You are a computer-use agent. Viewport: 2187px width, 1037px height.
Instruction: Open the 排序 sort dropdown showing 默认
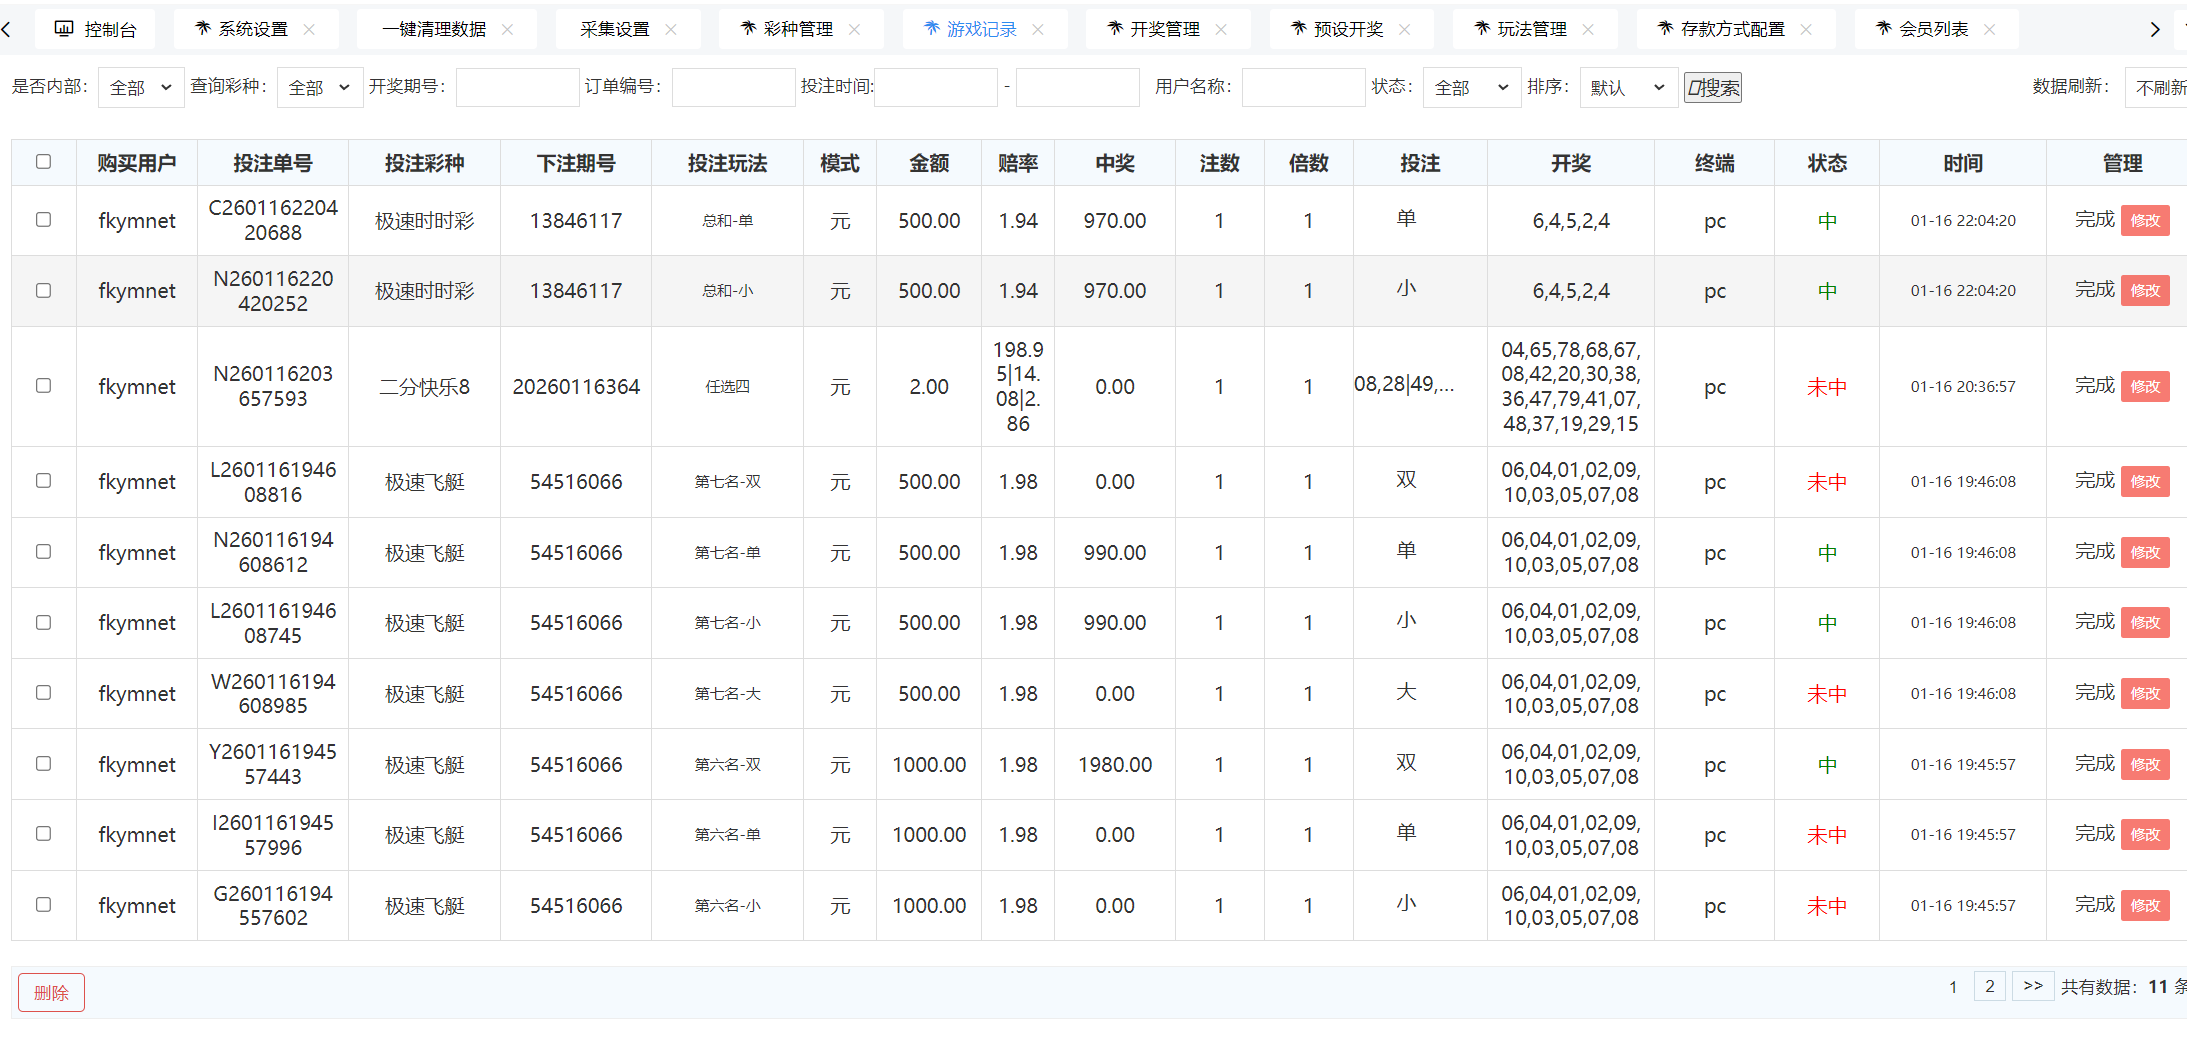pos(1627,87)
